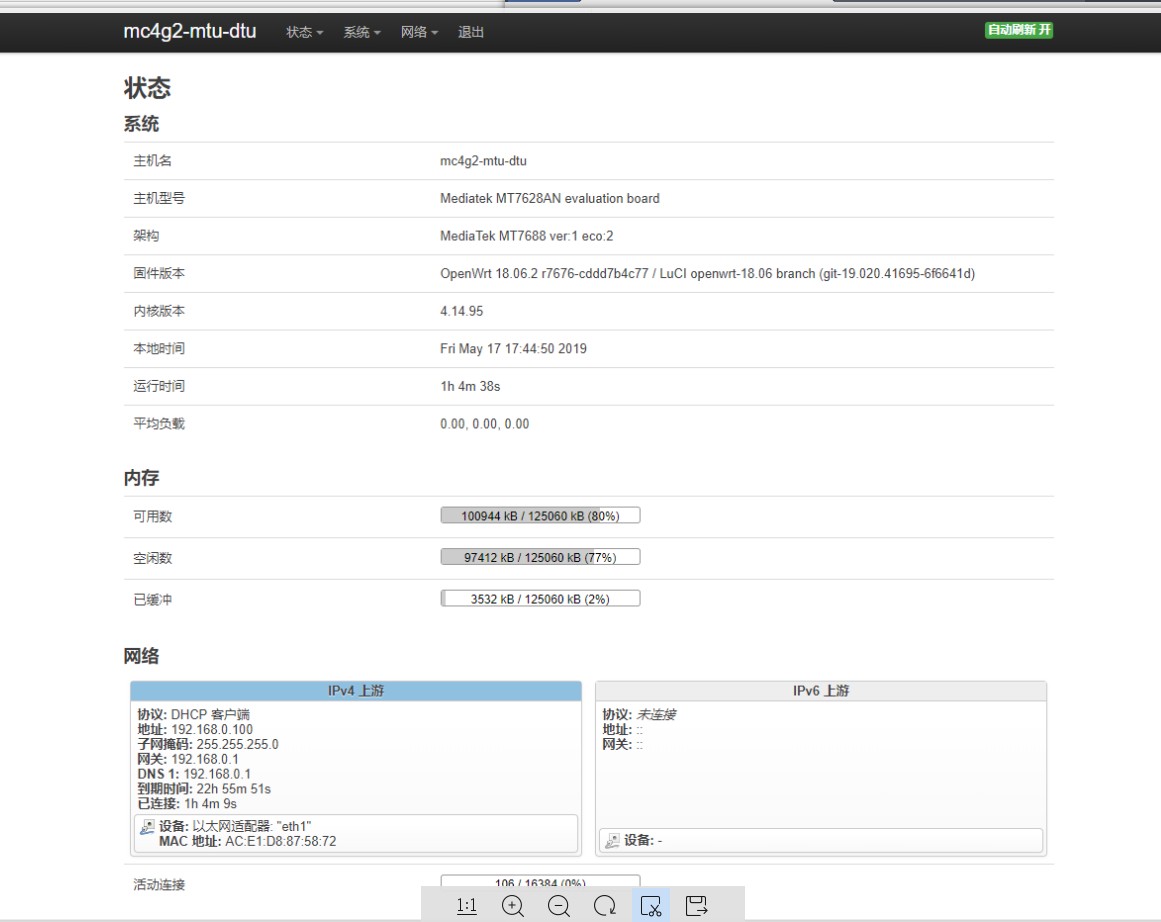Click the 1:1 actual size icon

(x=466, y=906)
